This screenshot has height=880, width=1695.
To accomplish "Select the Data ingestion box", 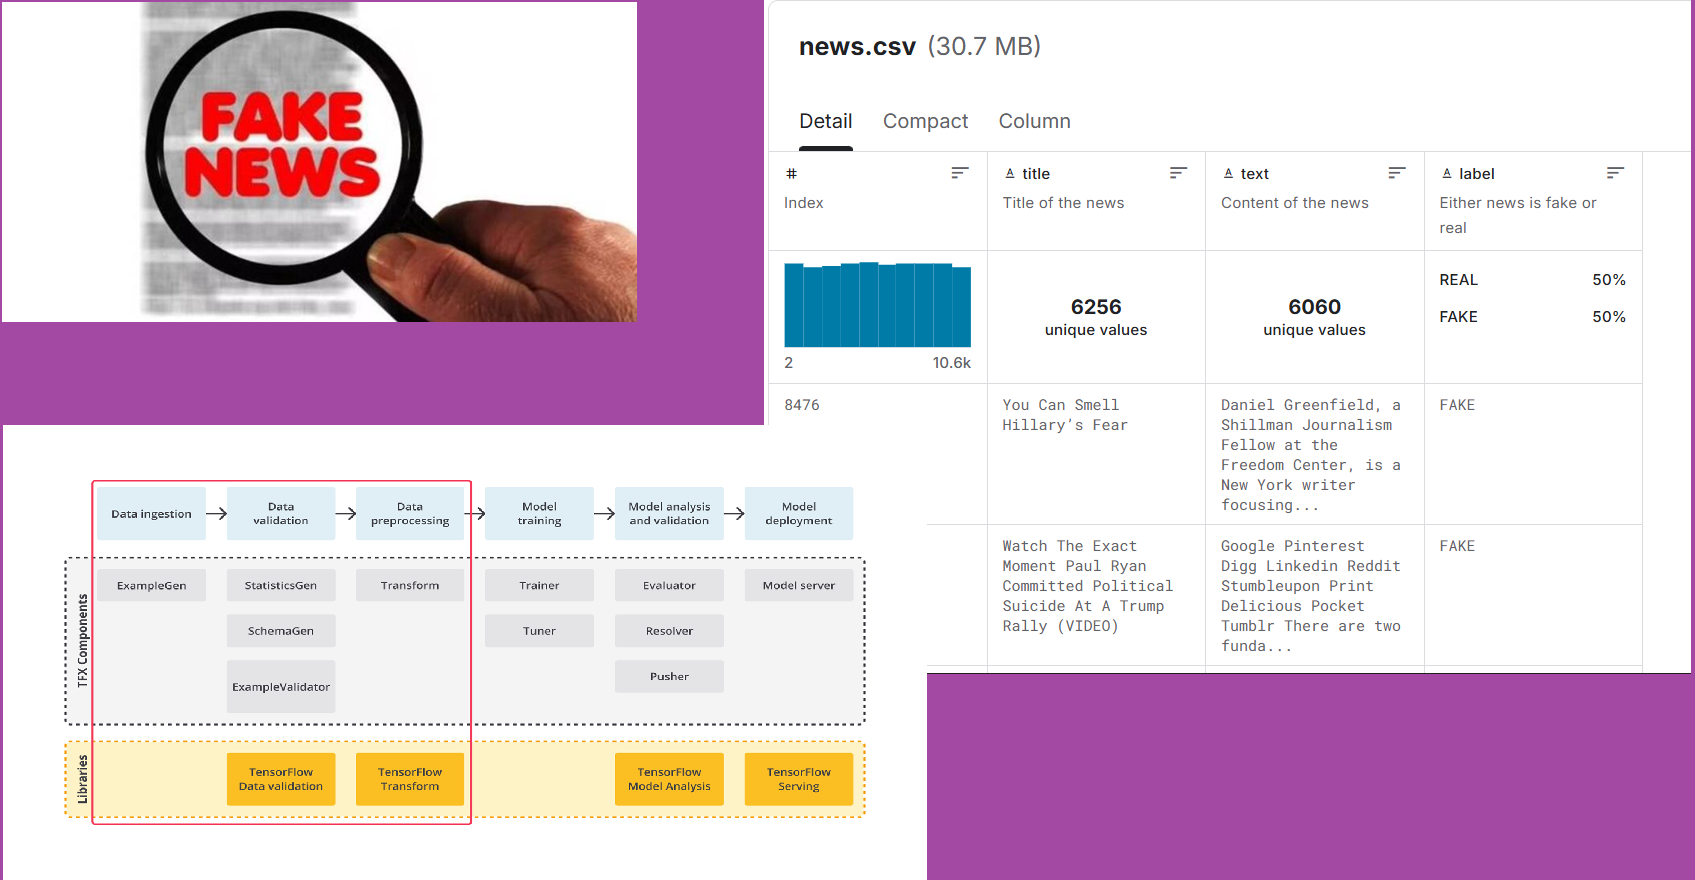I will click(151, 514).
